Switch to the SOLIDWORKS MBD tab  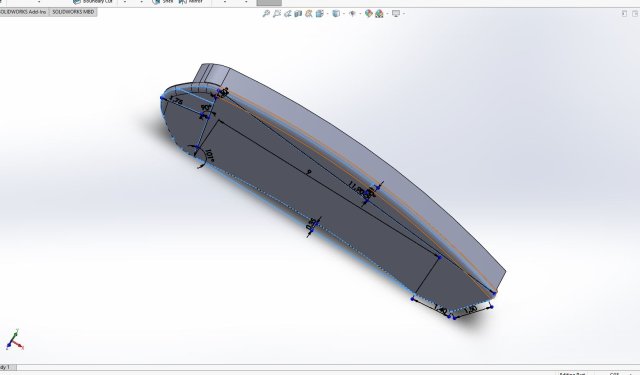click(73, 12)
